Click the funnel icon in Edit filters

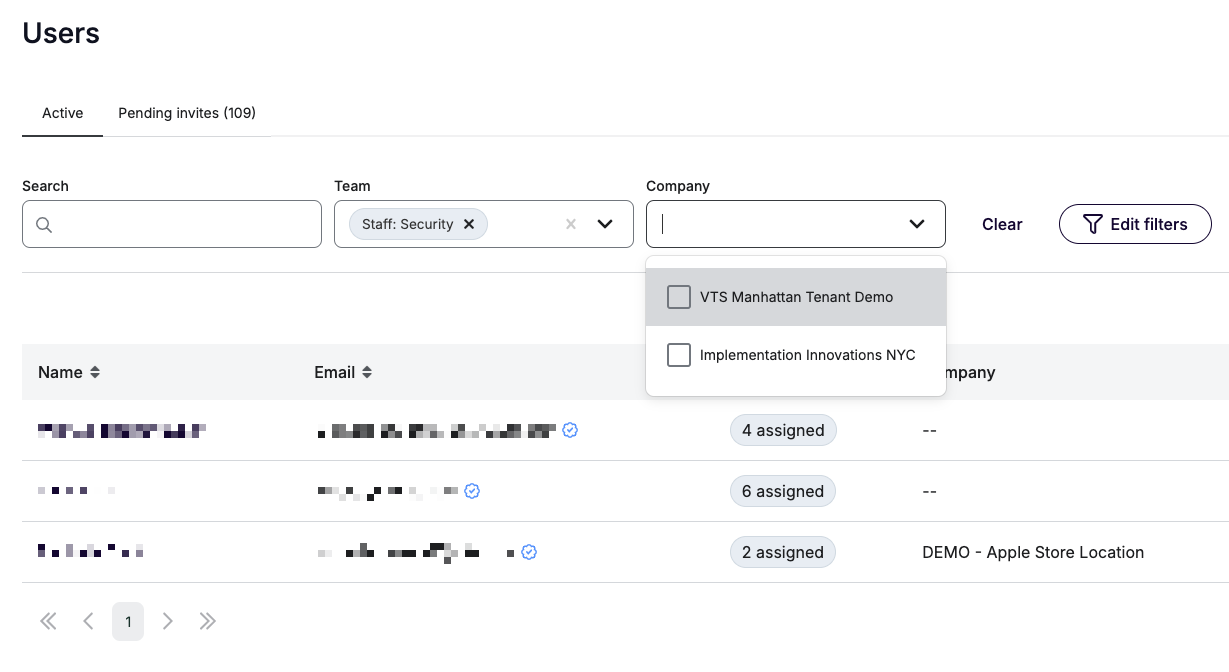pos(1093,224)
